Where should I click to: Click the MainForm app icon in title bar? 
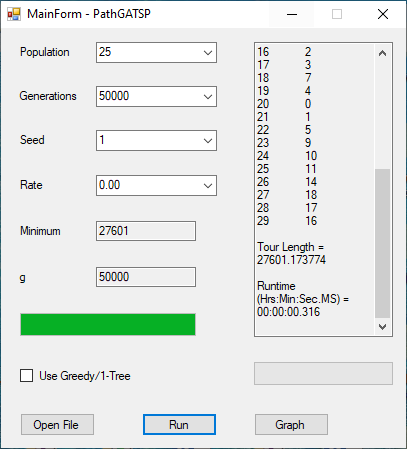pyautogui.click(x=14, y=14)
